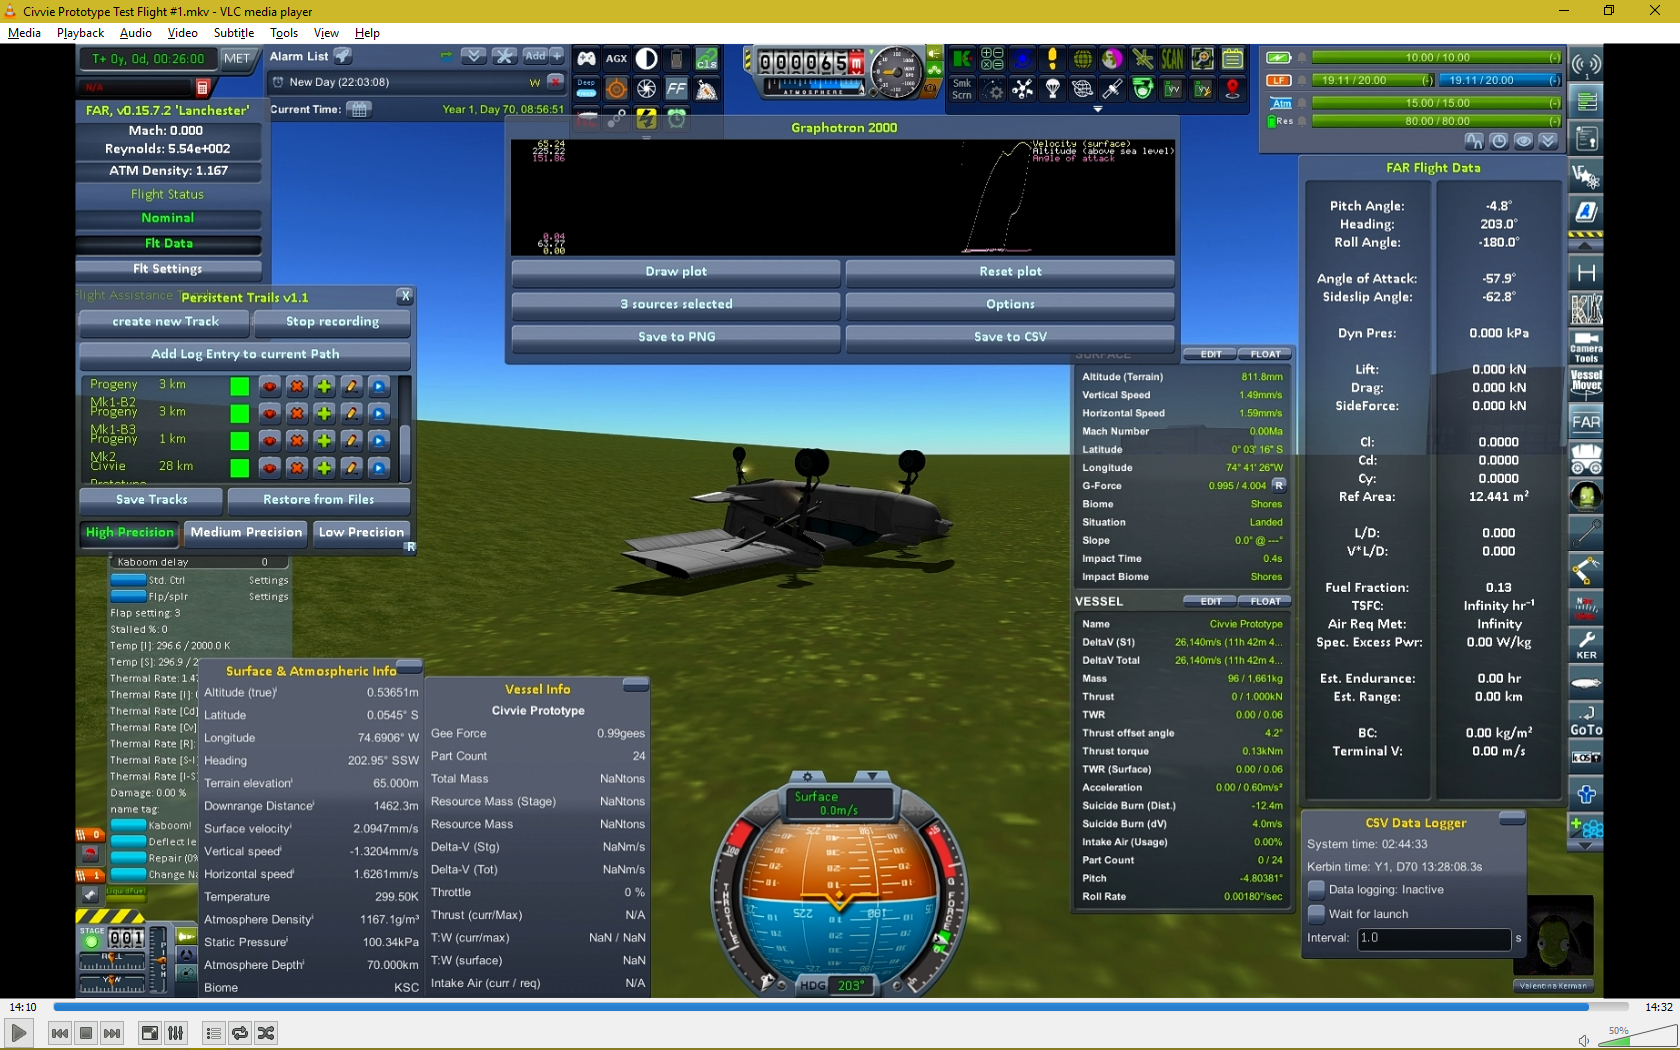The width and height of the screenshot is (1680, 1050).
Task: Seek on the video progress bar
Action: [841, 1007]
